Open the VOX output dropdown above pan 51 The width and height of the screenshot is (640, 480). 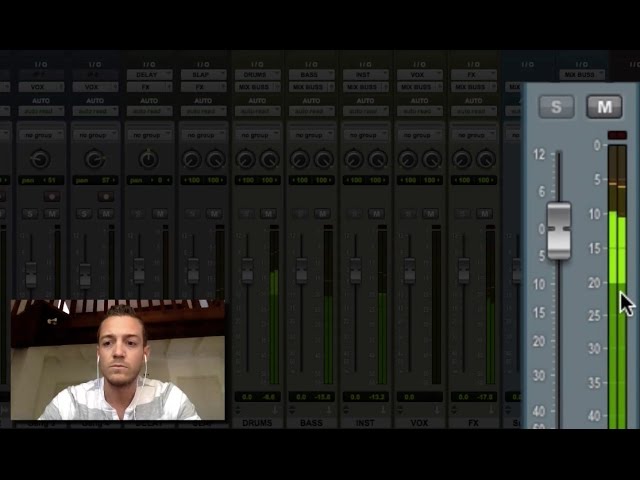point(41,87)
